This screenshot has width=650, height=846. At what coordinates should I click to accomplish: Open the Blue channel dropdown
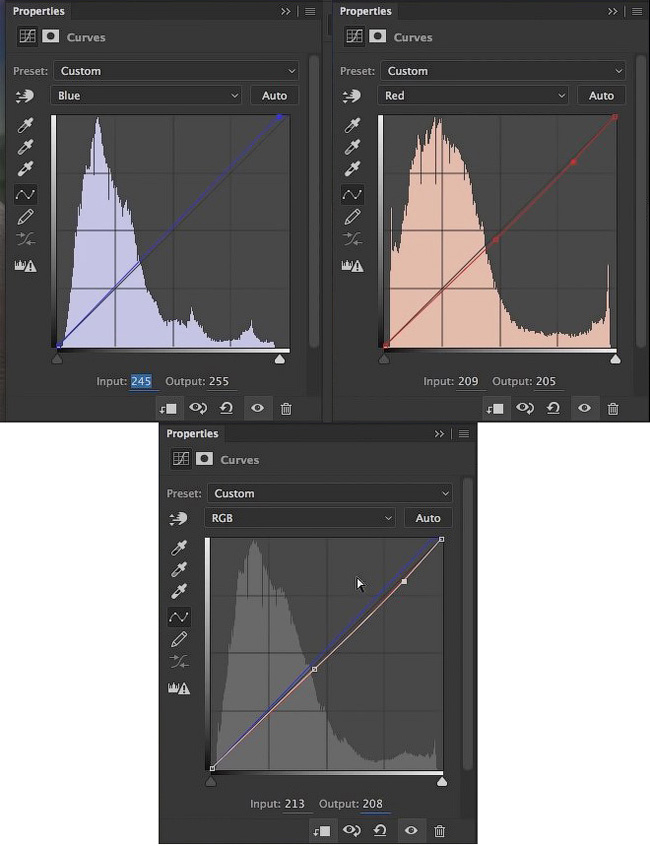pos(146,95)
